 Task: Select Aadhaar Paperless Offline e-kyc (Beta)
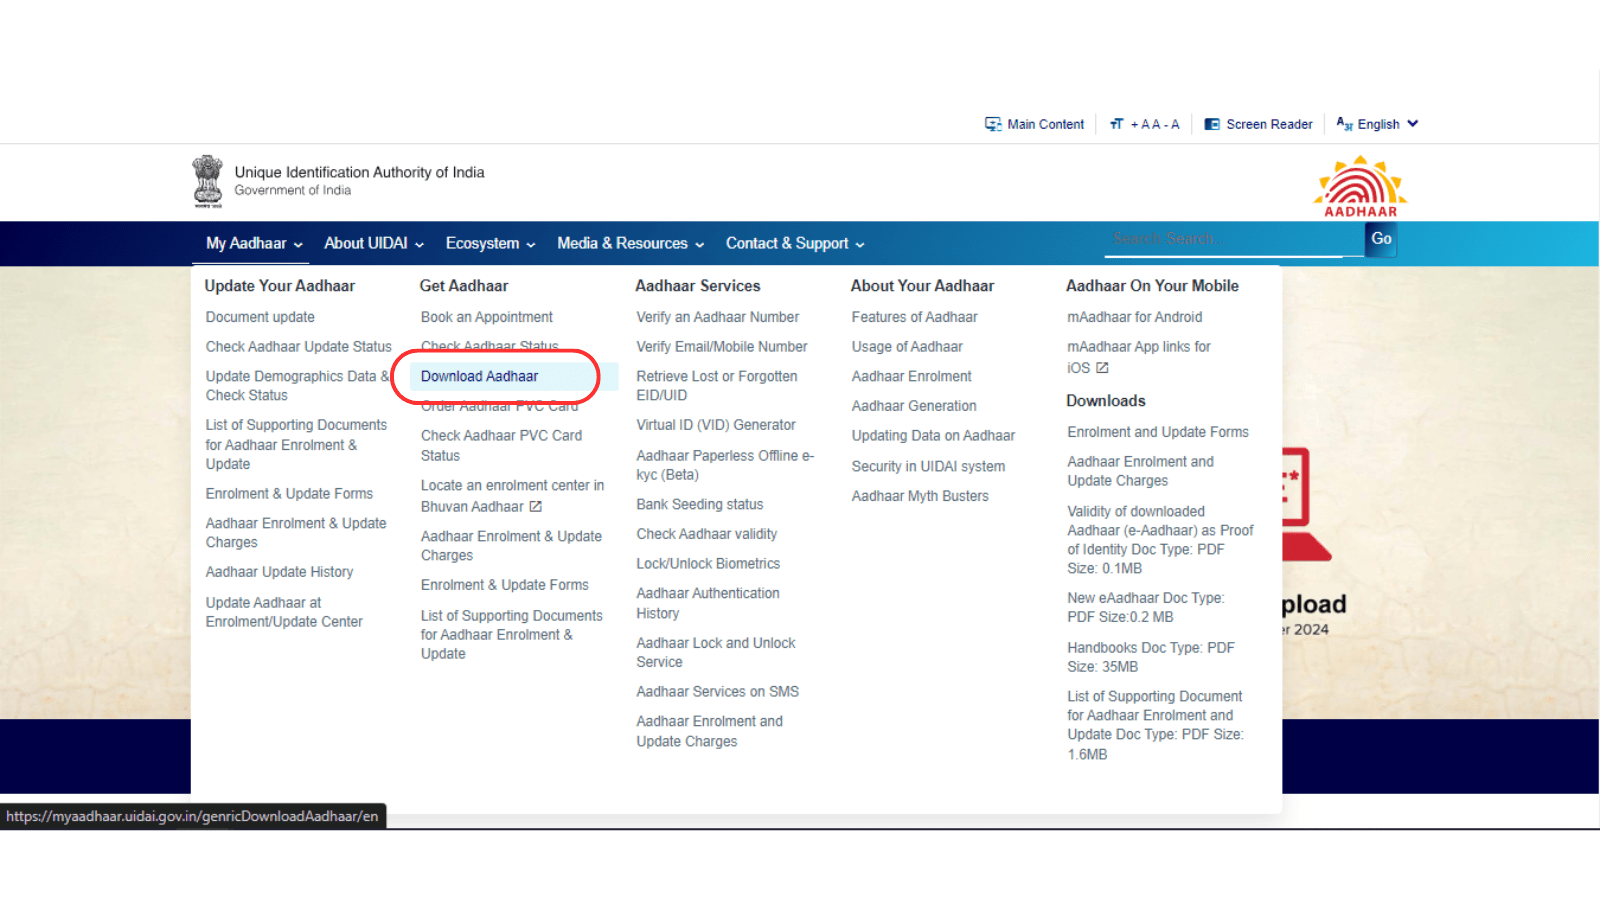725,465
